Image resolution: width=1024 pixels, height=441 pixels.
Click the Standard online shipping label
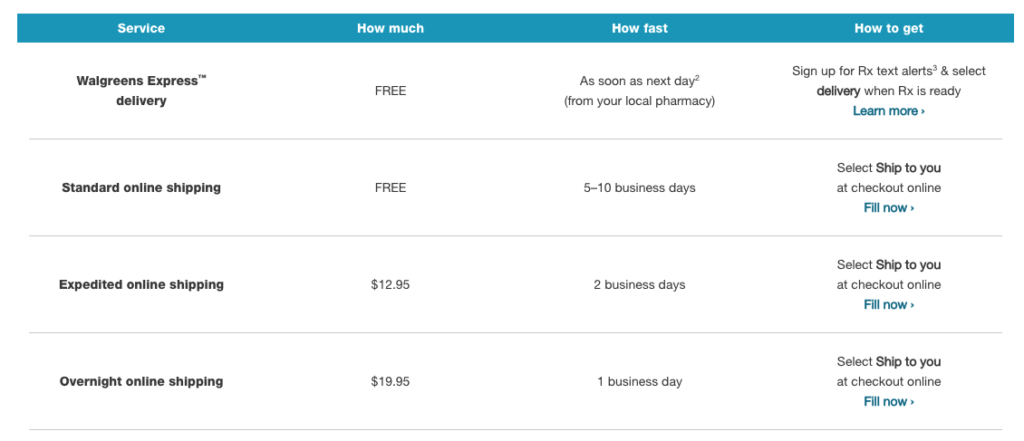pyautogui.click(x=141, y=188)
